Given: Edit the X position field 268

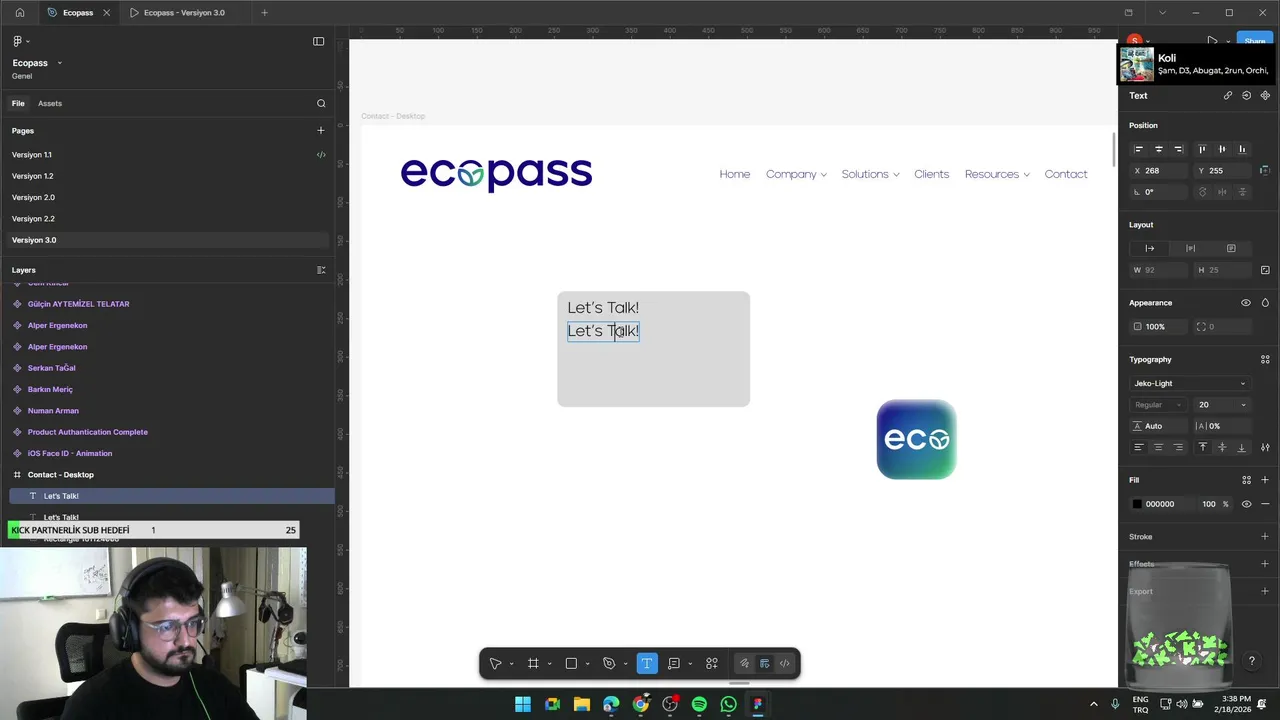Looking at the screenshot, I should click(1158, 171).
